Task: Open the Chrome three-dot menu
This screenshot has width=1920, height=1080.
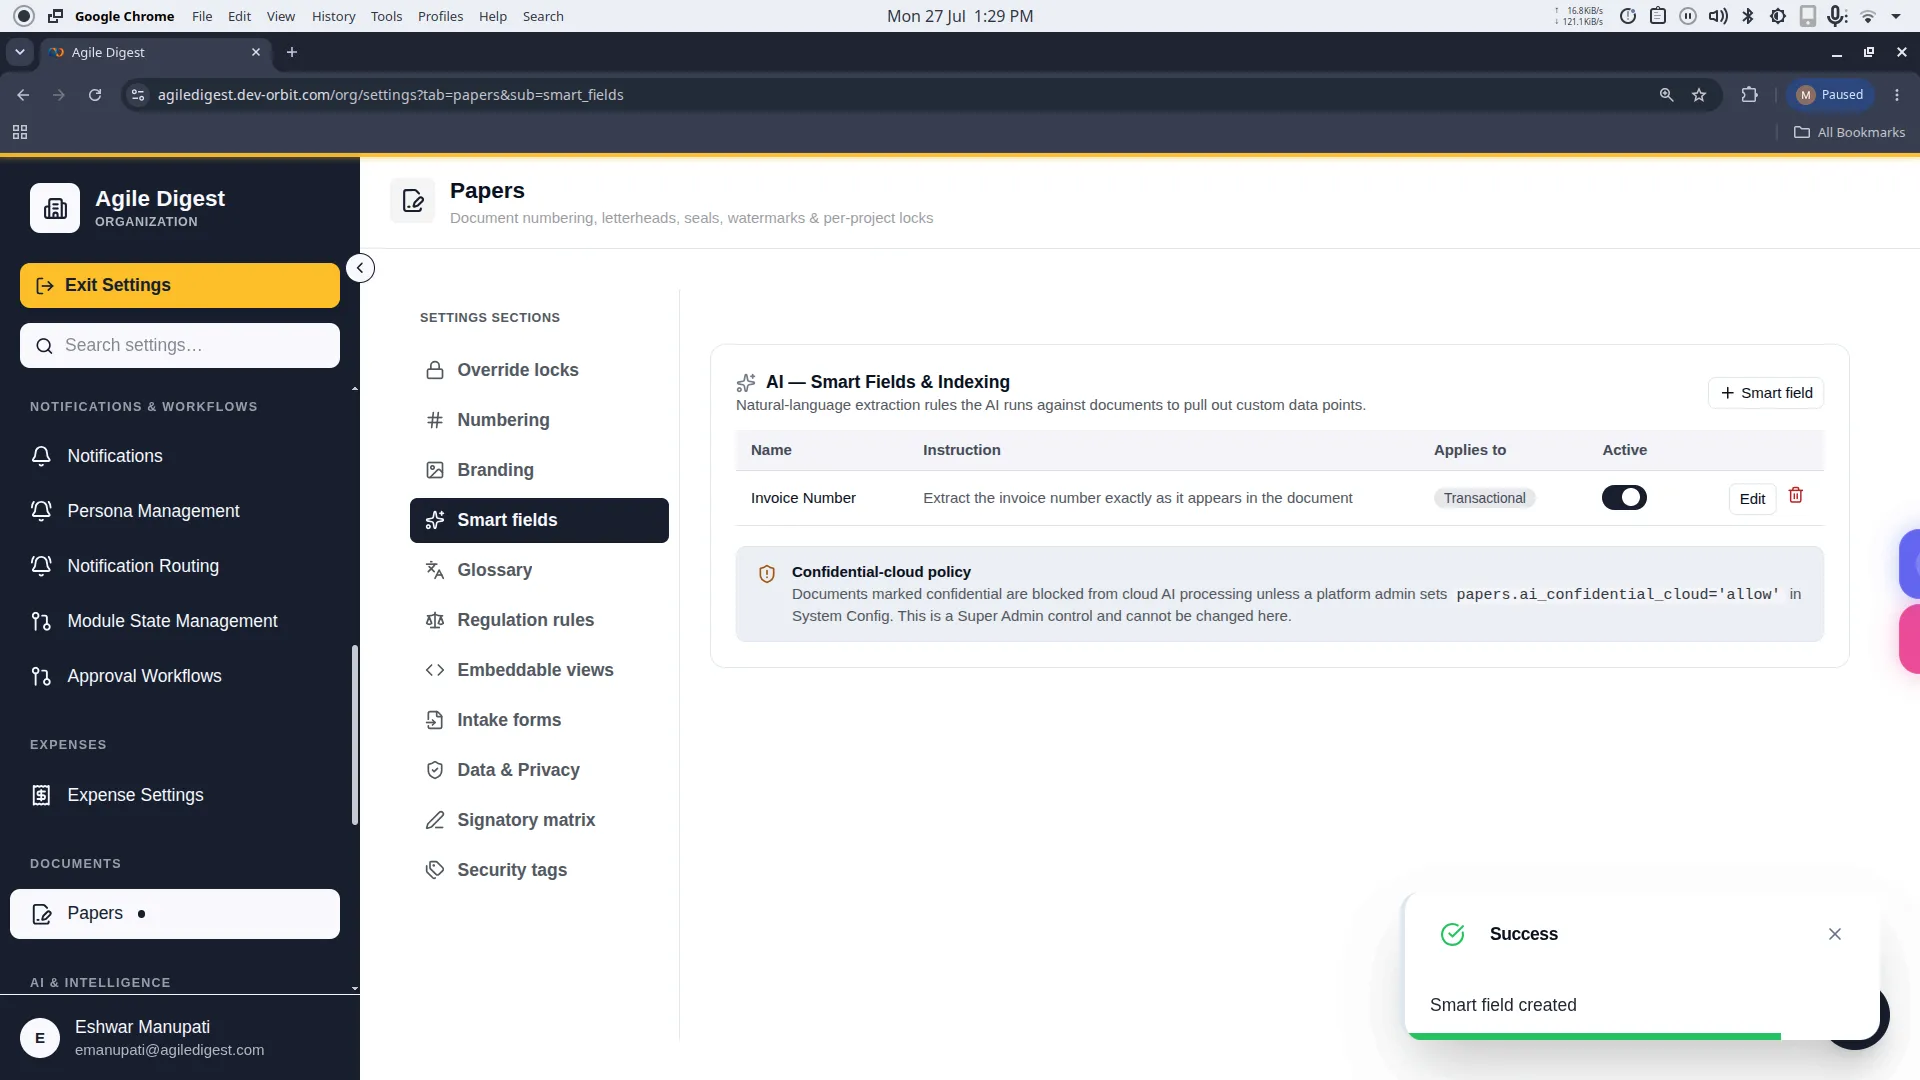Action: pyautogui.click(x=1897, y=95)
